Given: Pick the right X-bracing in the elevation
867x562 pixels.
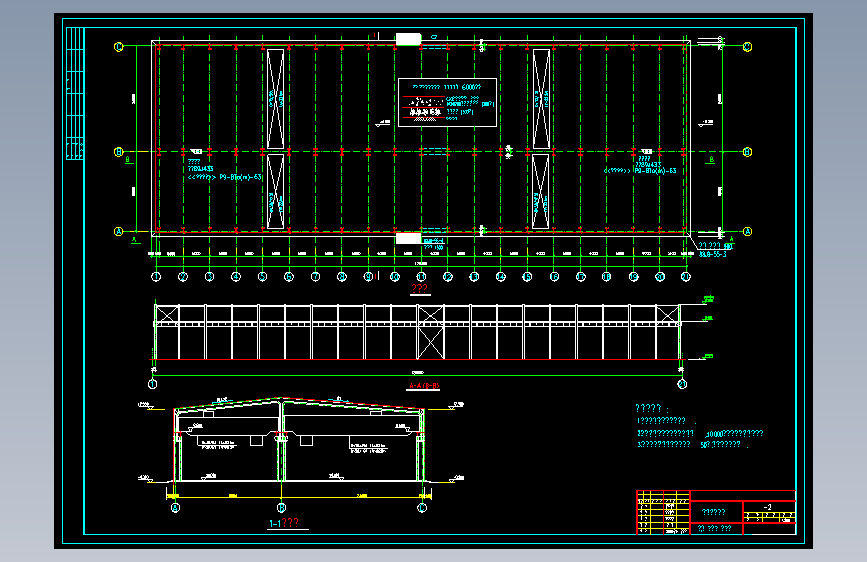Looking at the screenshot, I should click(x=667, y=314).
